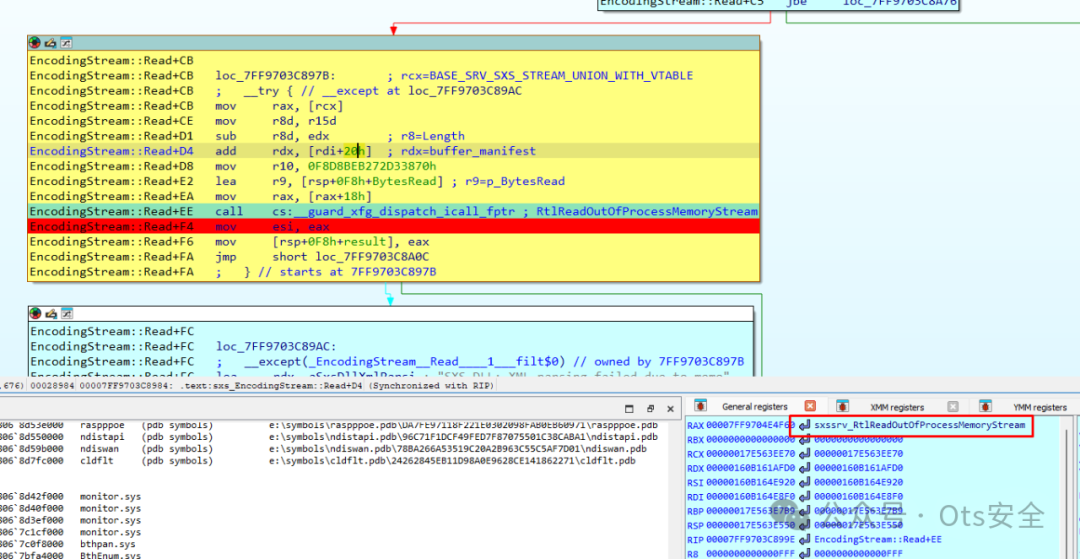Image resolution: width=1080 pixels, height=559 pixels.
Task: Click the jump arrow next to the RSI register
Action: tap(804, 483)
